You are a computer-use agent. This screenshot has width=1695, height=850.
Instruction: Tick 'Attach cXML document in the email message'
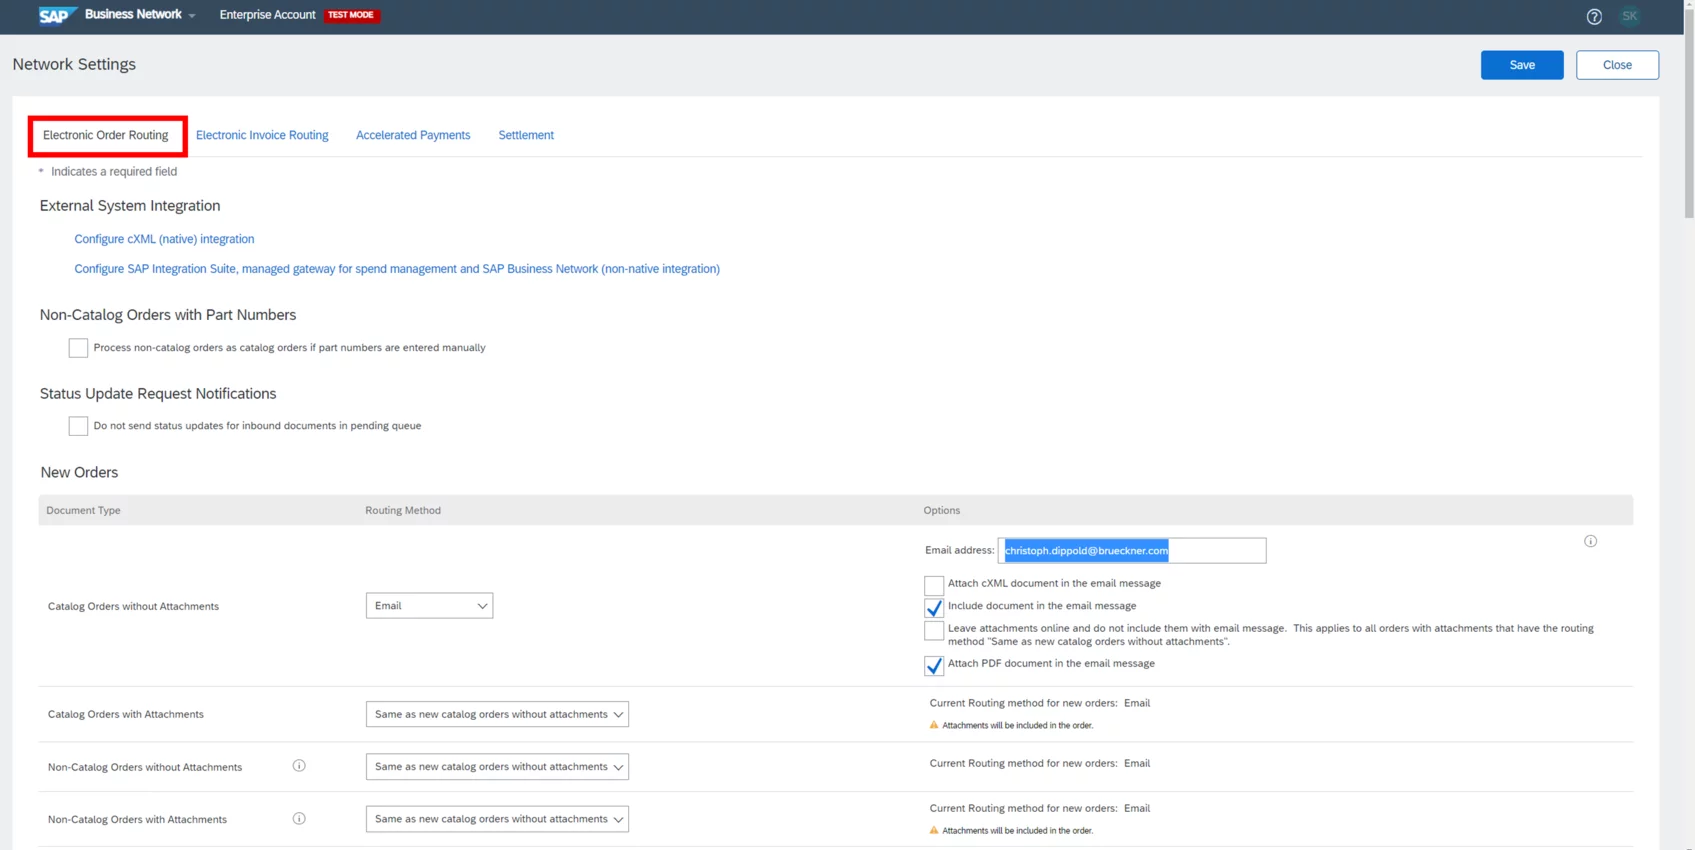point(934,585)
